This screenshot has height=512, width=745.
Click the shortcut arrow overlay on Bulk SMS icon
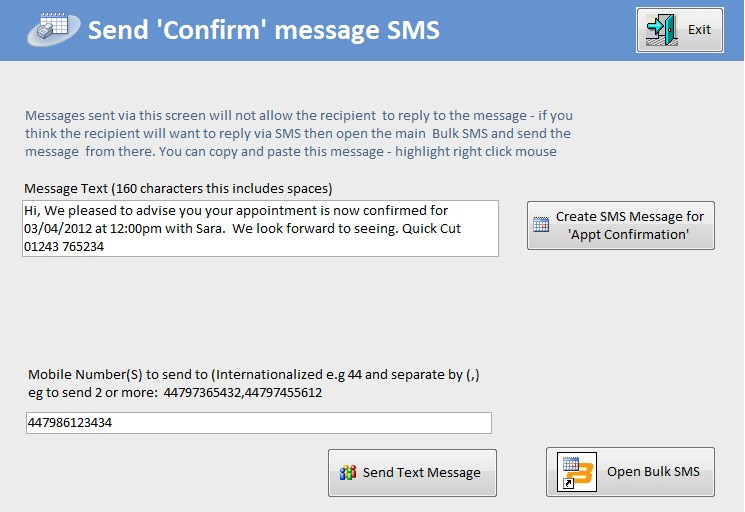point(568,484)
